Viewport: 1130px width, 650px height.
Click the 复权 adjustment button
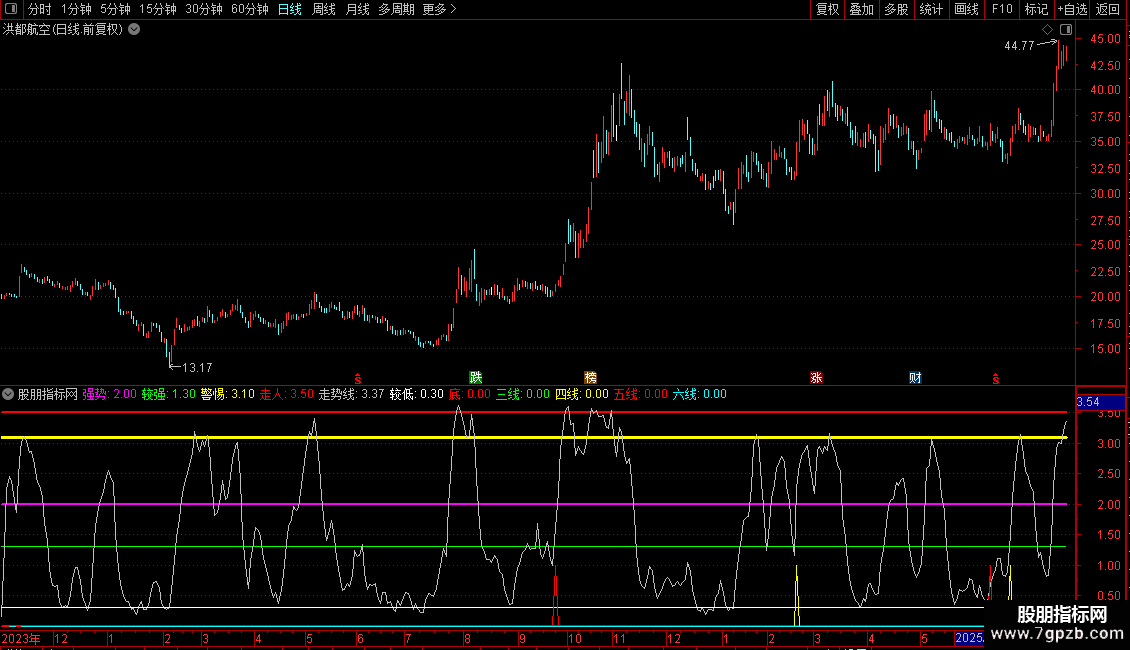click(x=827, y=9)
